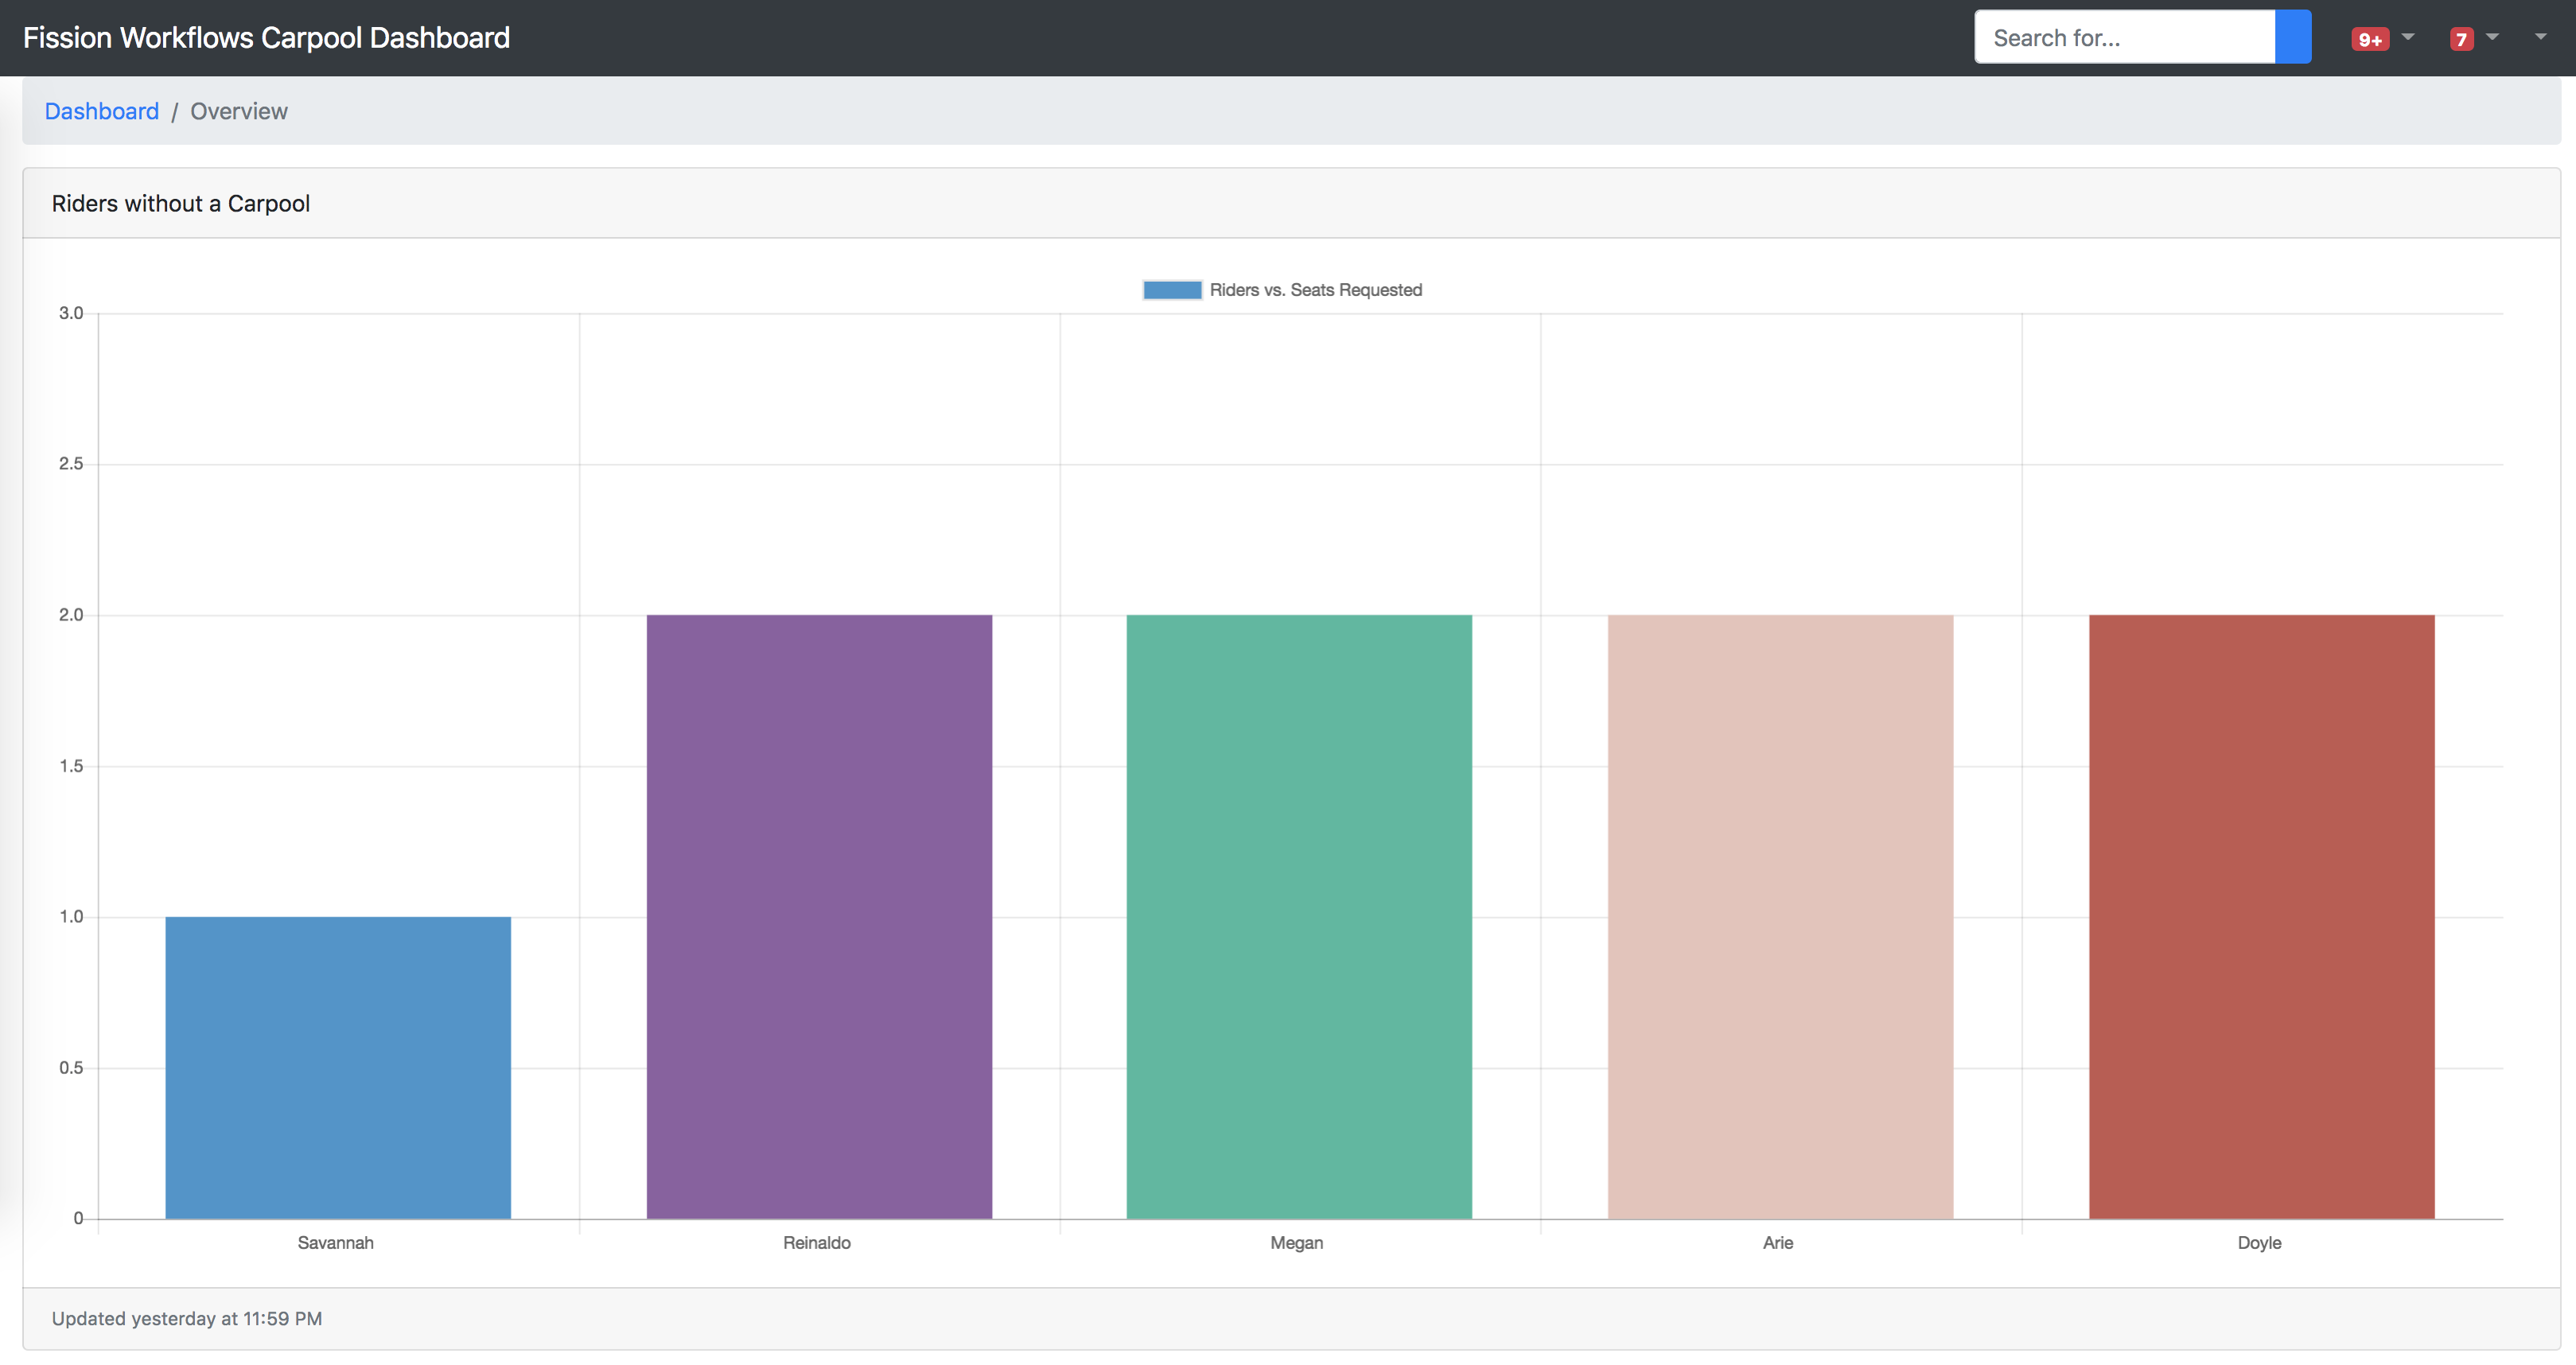Select Megan's green bar
Image resolution: width=2576 pixels, height=1365 pixels.
click(x=1299, y=916)
